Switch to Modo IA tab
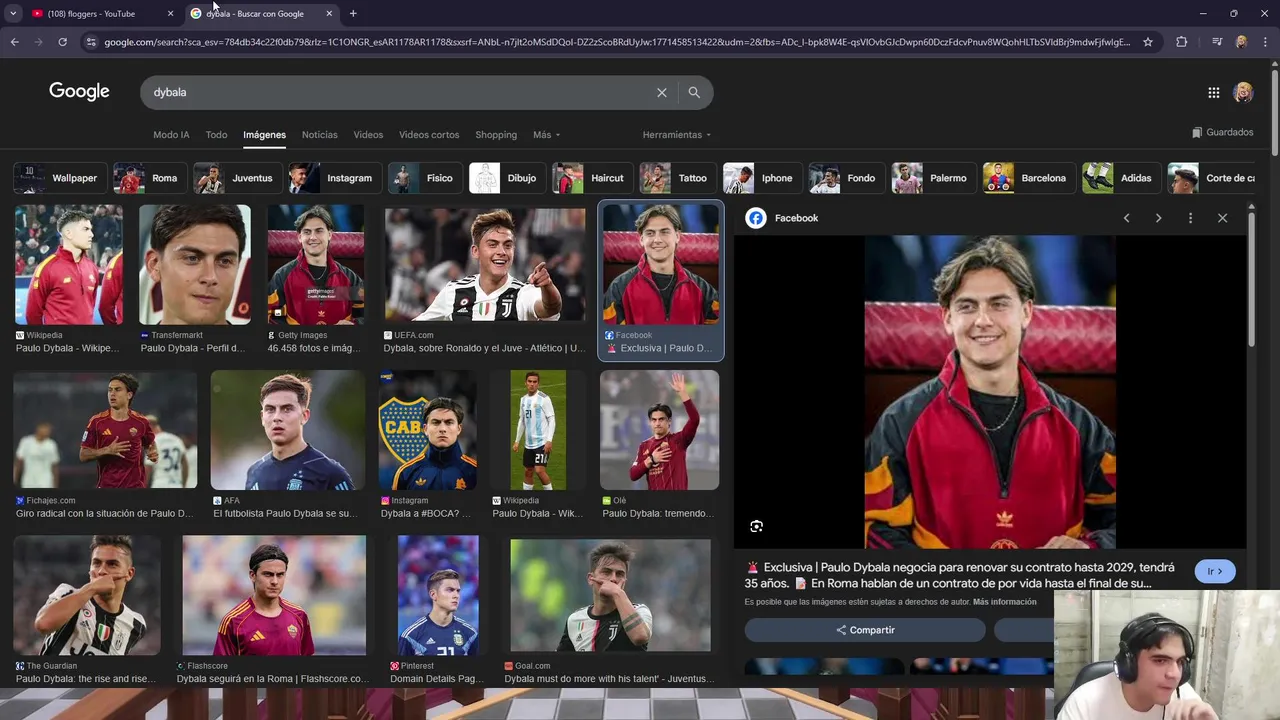Screen dimensions: 1280x720 [x=171, y=135]
